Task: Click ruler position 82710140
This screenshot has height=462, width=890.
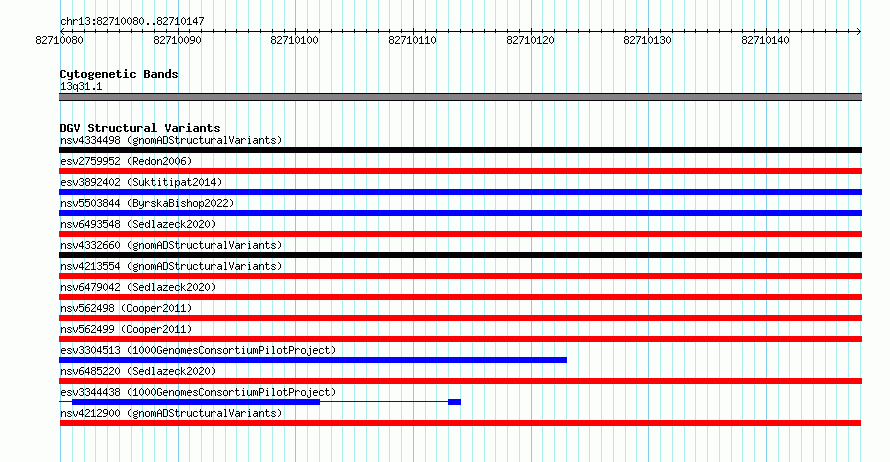Action: (x=766, y=40)
